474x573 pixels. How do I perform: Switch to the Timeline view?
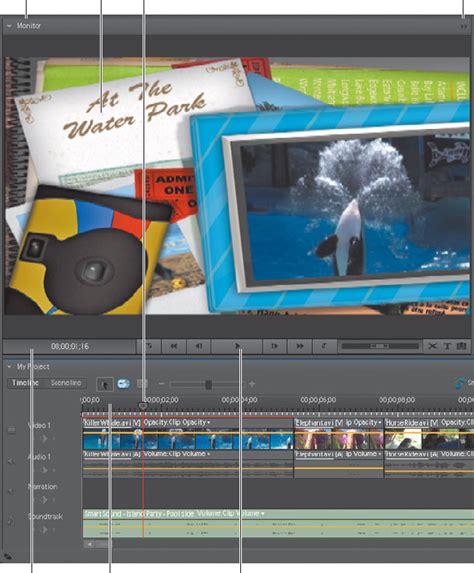click(x=25, y=383)
